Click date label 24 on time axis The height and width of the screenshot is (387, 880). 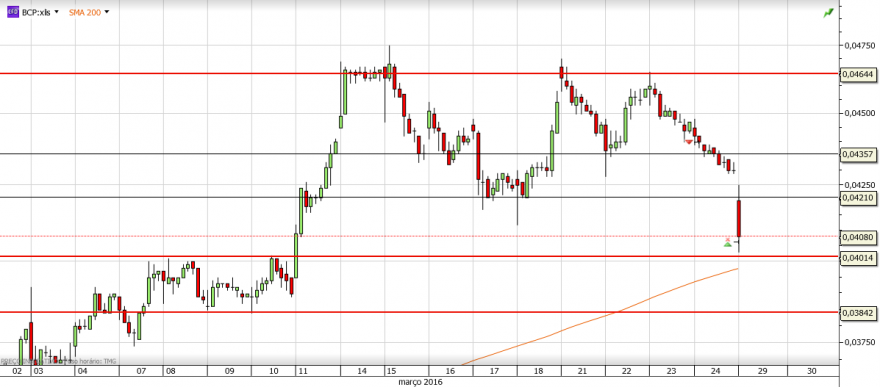pyautogui.click(x=716, y=371)
